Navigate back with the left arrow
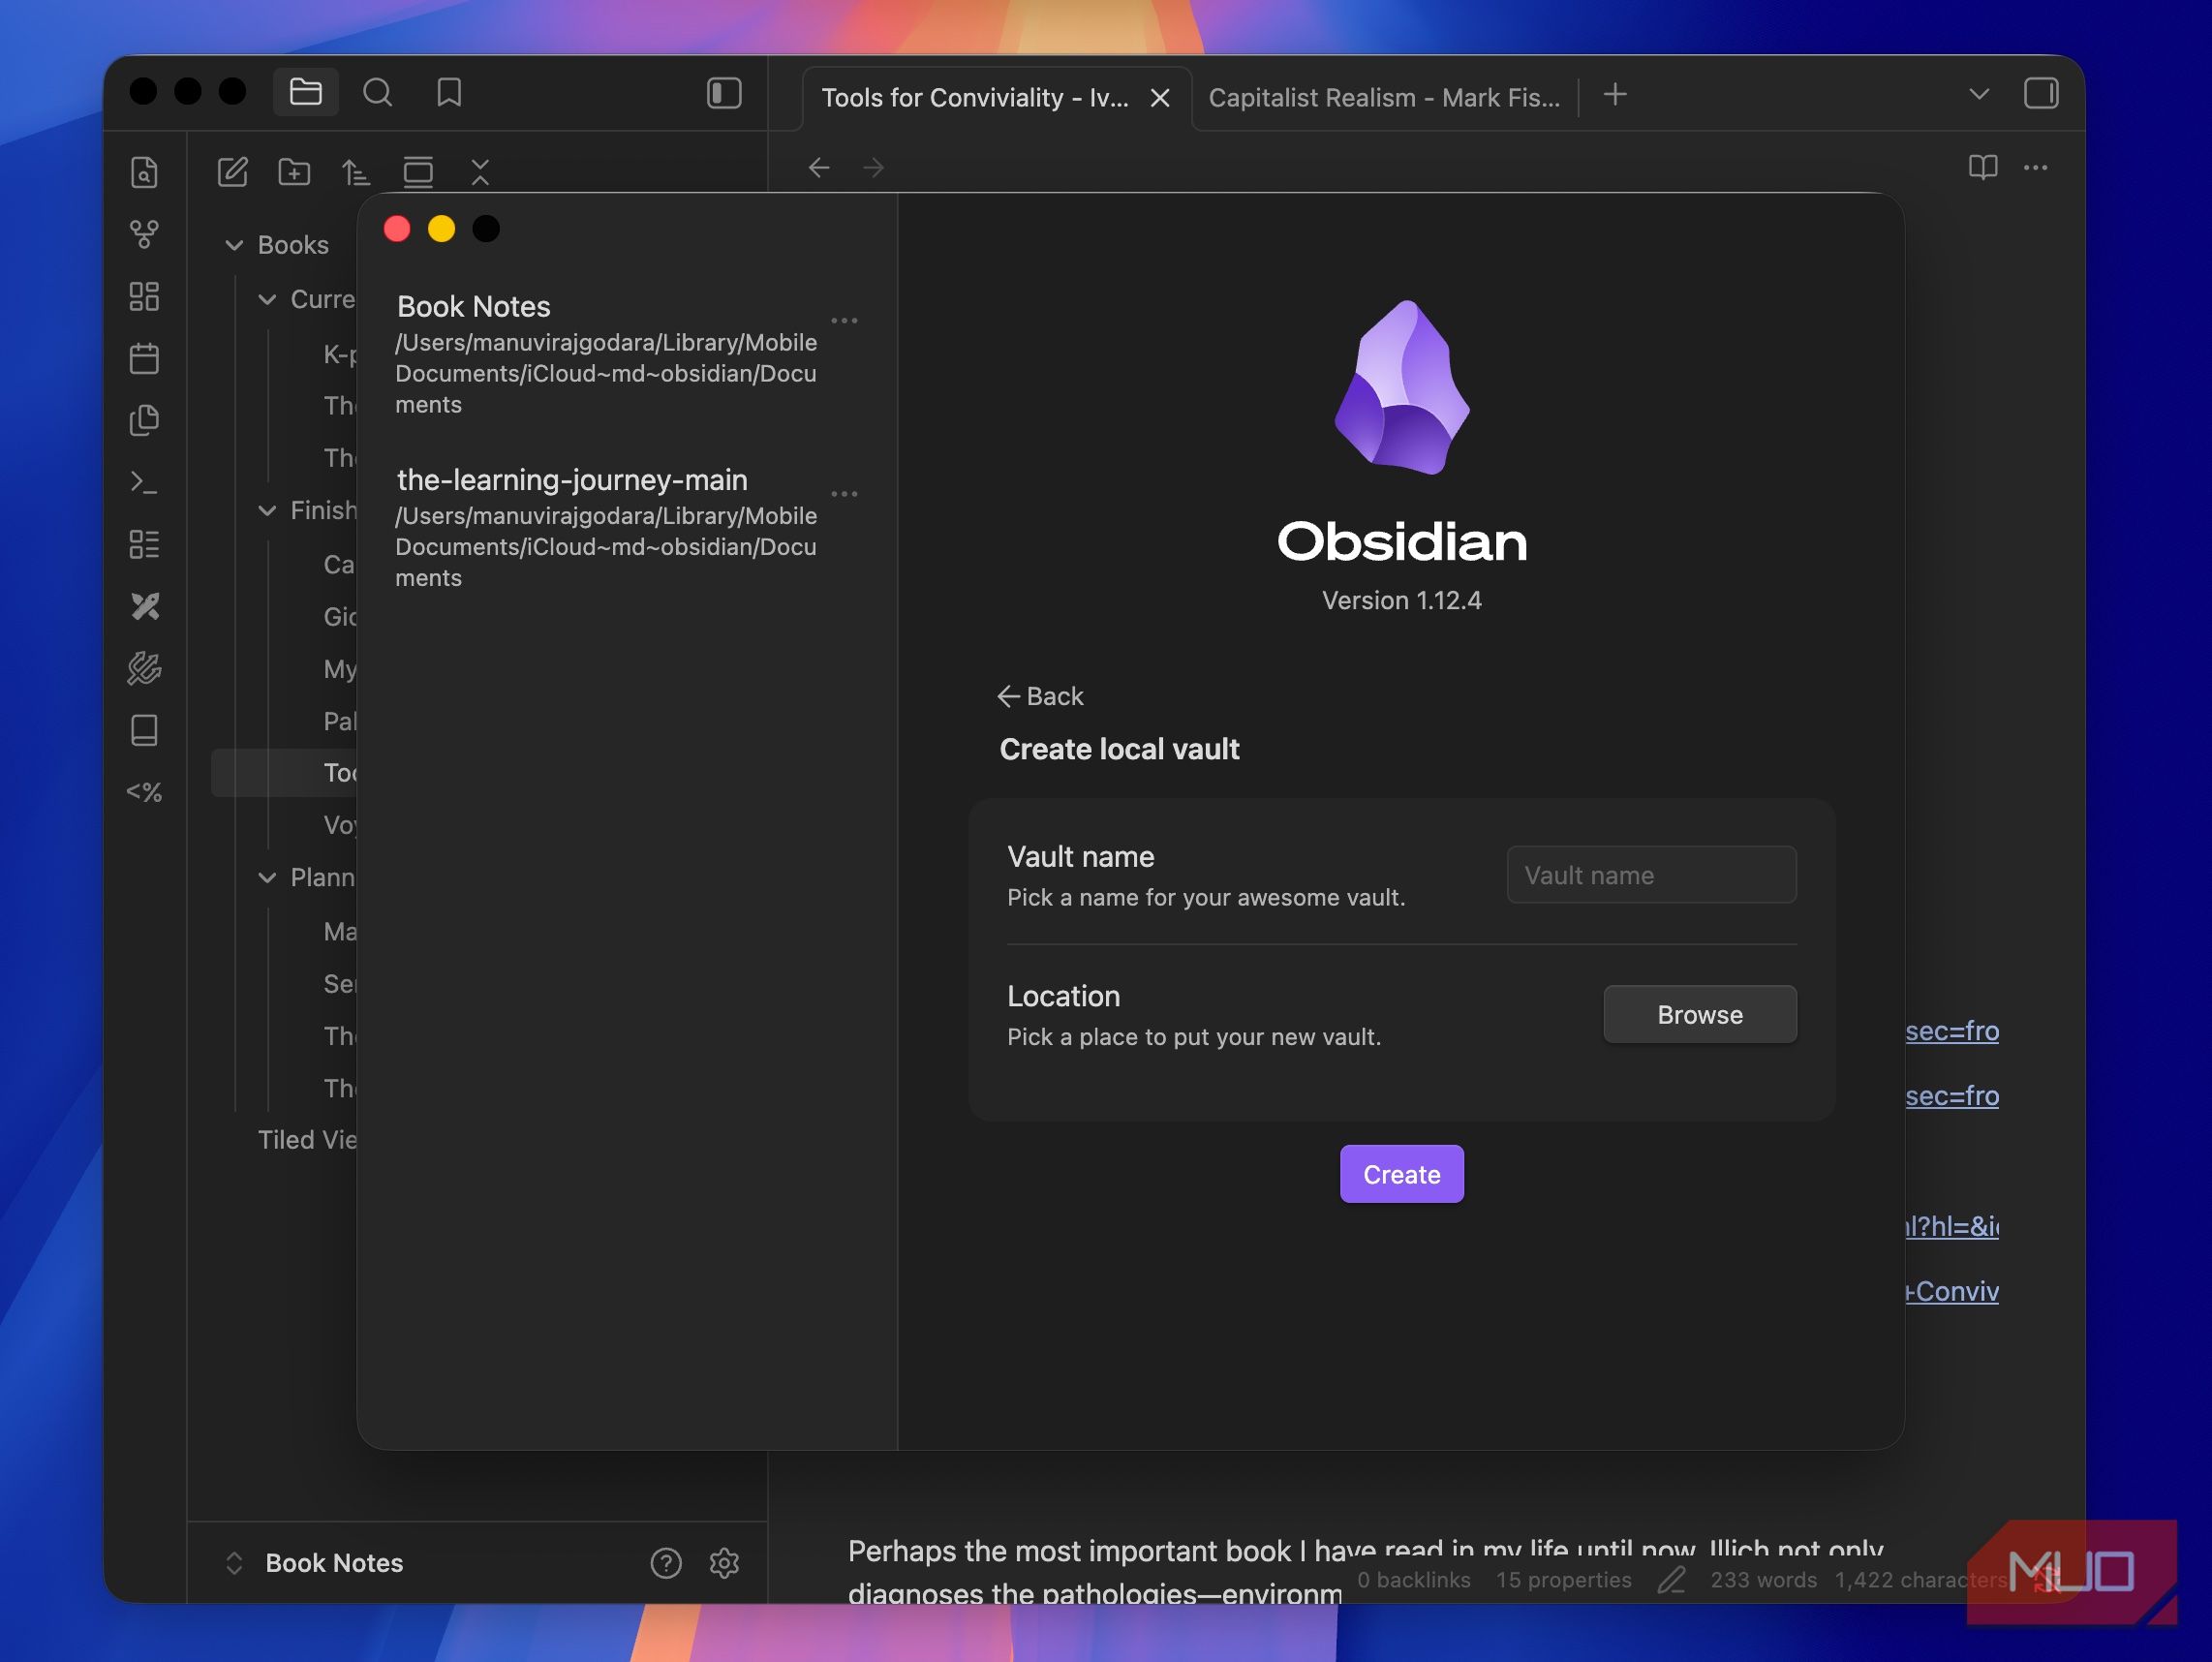Screen dimensions: 2212x1662 [x=819, y=167]
